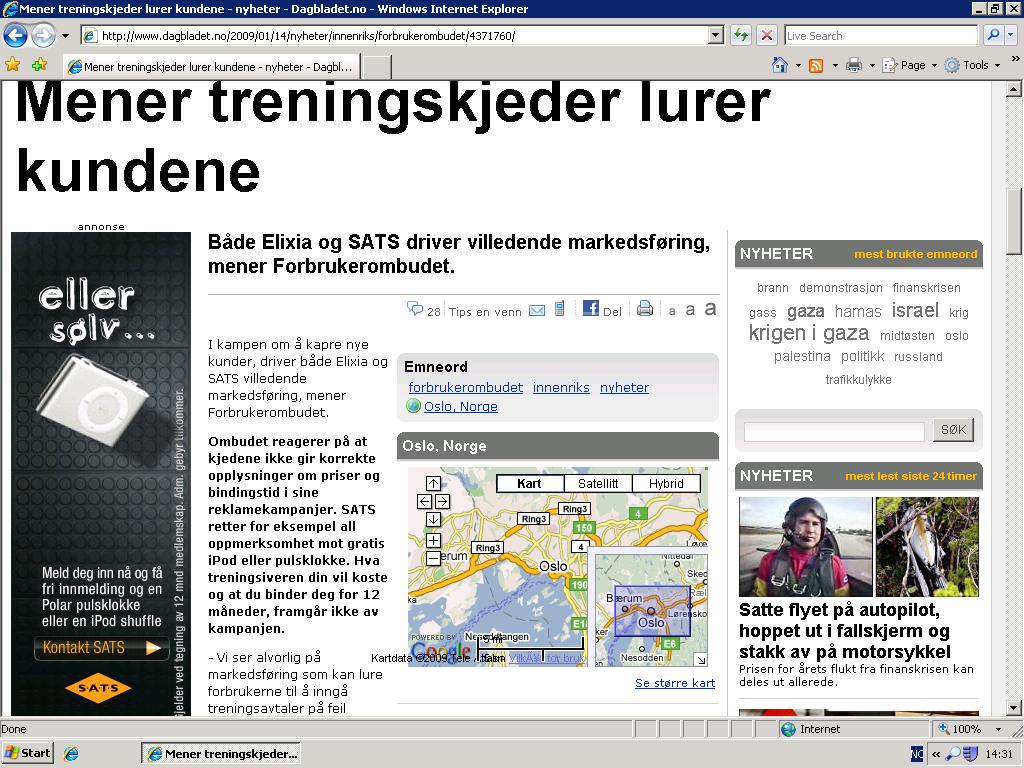The height and width of the screenshot is (768, 1024).
Task: Open Se større kart link
Action: pyautogui.click(x=675, y=682)
